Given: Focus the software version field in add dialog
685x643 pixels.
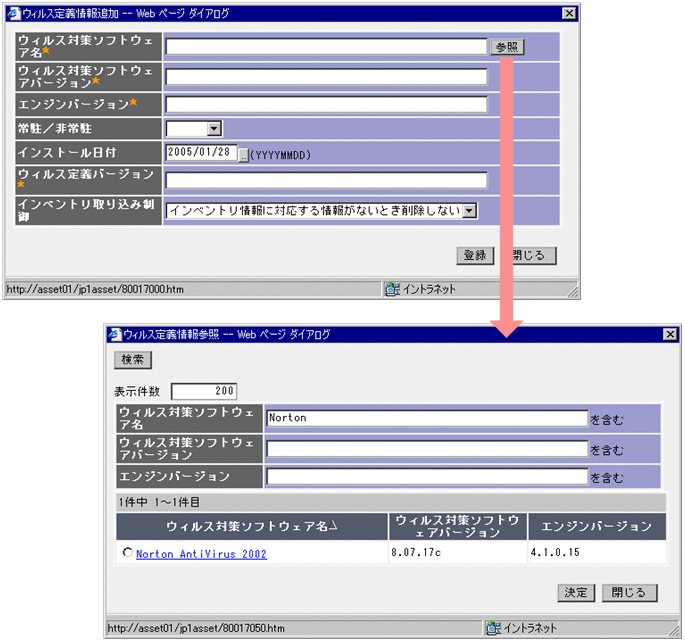Looking at the screenshot, I should click(x=326, y=77).
